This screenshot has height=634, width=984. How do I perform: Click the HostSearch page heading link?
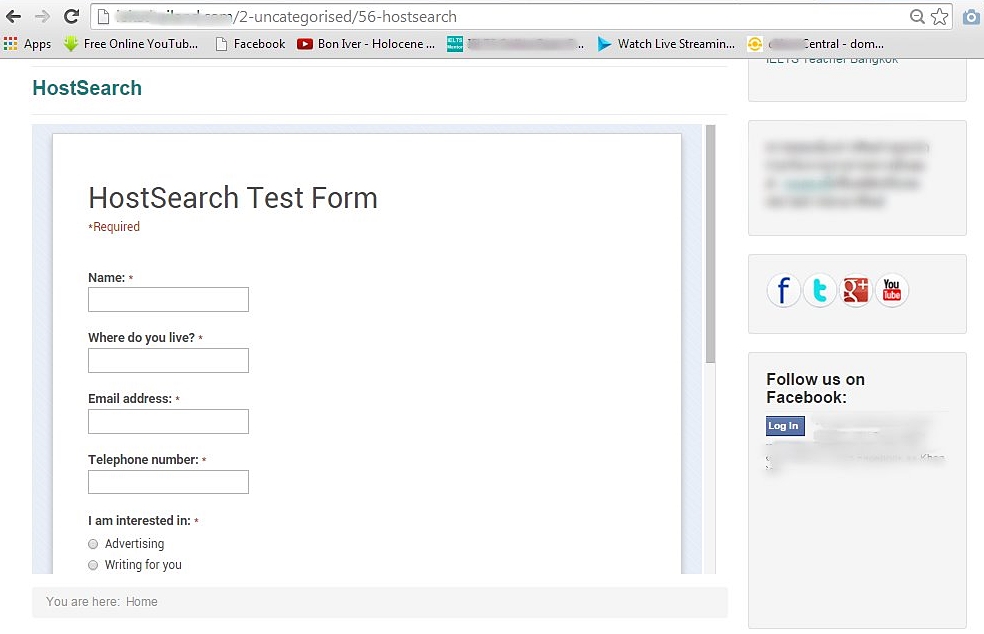coord(87,88)
